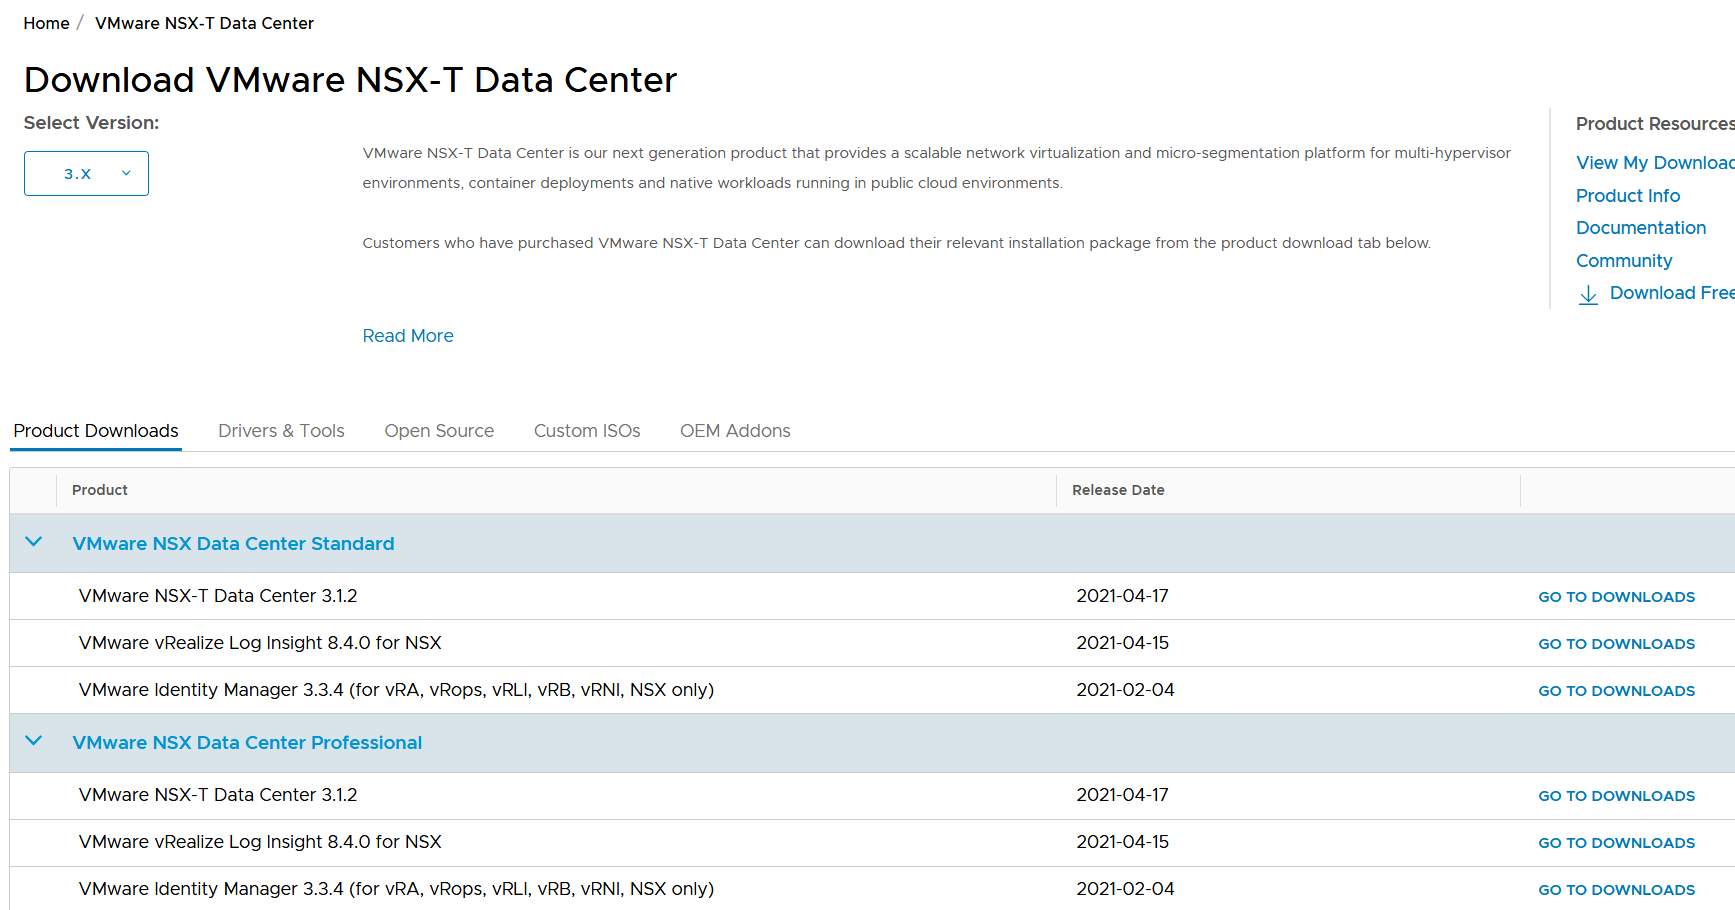
Task: Go to downloads for Identity Manager 3.3.4 under Standard
Action: click(1616, 691)
